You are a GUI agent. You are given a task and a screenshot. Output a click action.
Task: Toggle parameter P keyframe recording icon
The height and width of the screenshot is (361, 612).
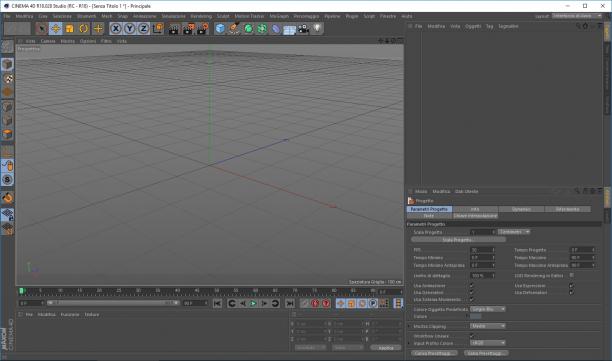[x=373, y=303]
